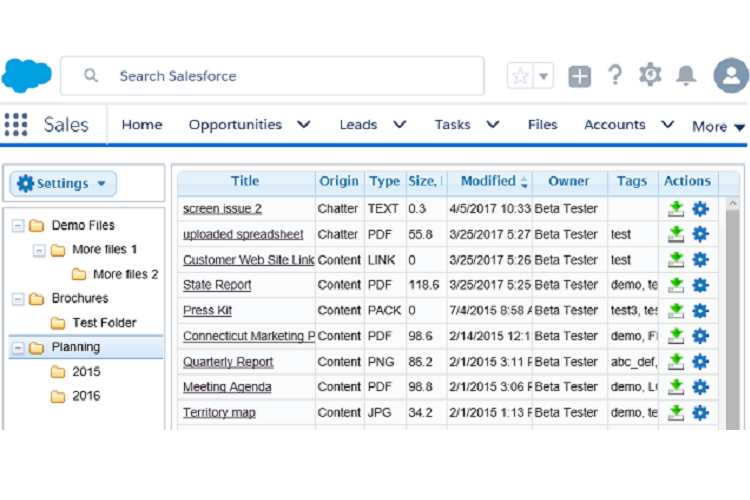This screenshot has height=500, width=750.
Task: Click the file list vertical scrollbar
Action: click(732, 313)
